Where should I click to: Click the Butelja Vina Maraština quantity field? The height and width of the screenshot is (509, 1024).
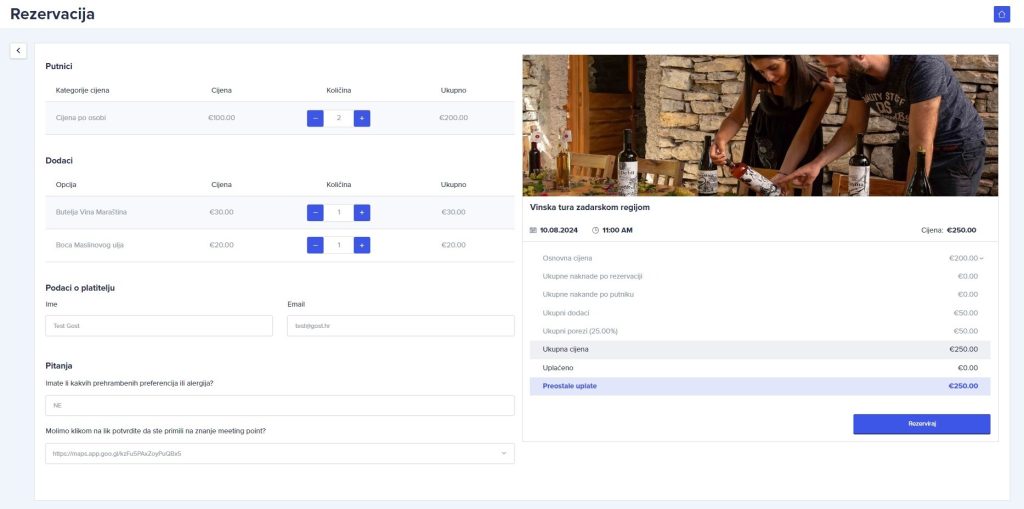pyautogui.click(x=339, y=212)
